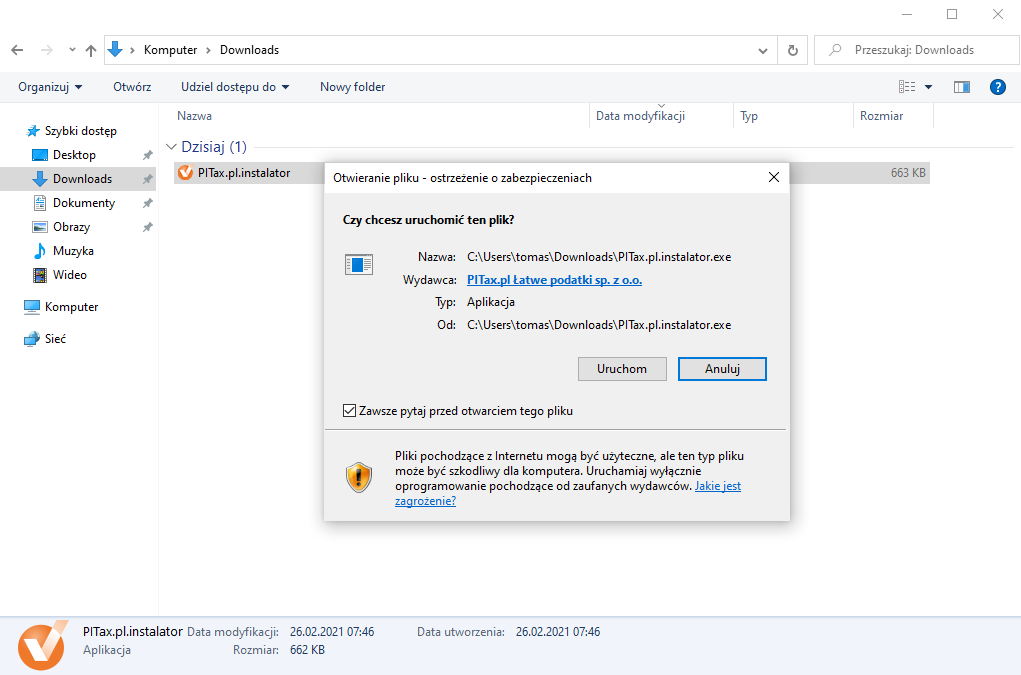
Task: Open Wideo in the sidebar
Action: (70, 275)
